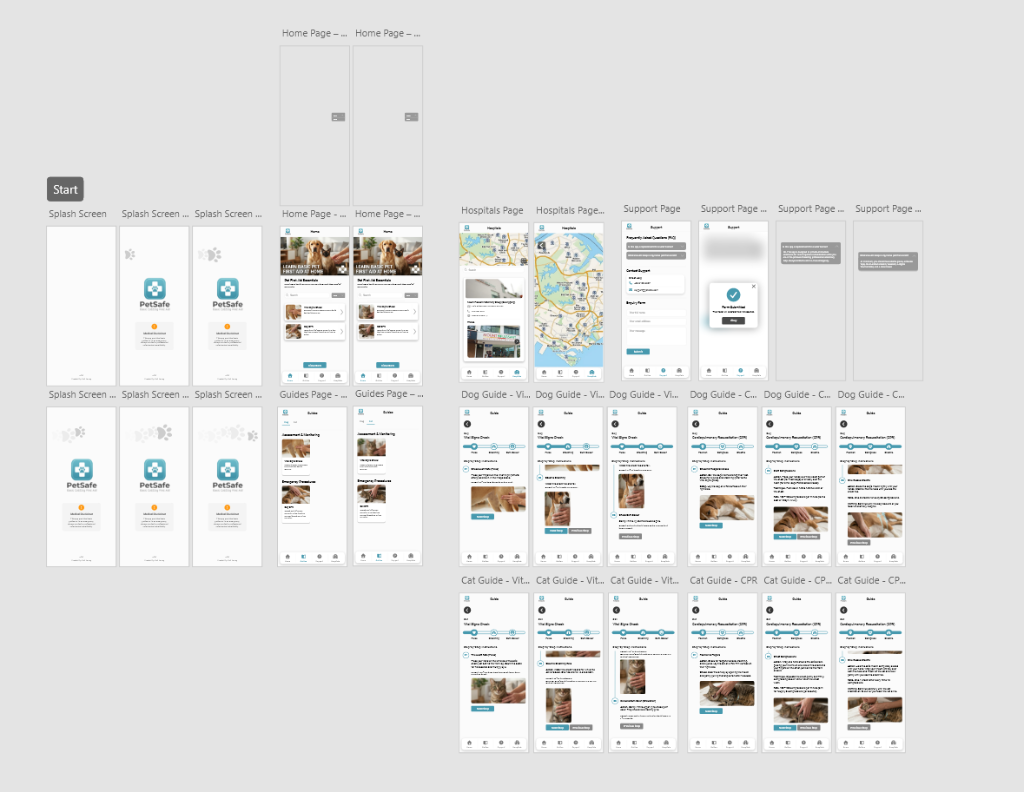Click the lone paw print on second splash screen
Image resolution: width=1024 pixels, height=792 pixels.
point(130,254)
